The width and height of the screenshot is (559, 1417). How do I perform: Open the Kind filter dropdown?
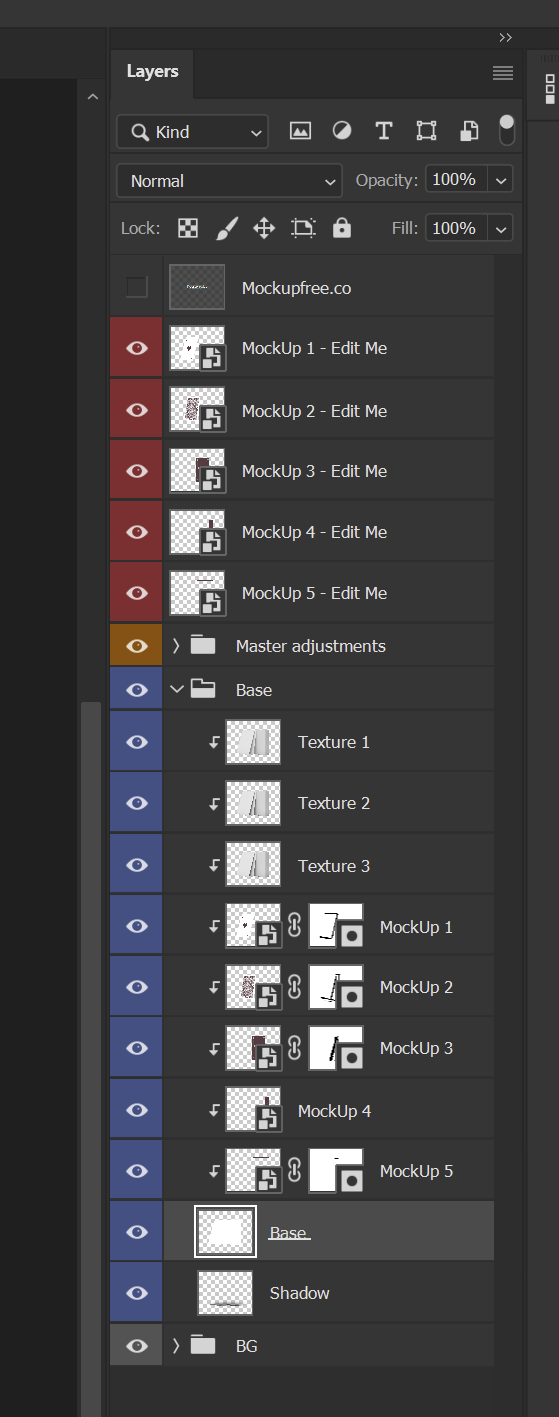point(192,131)
